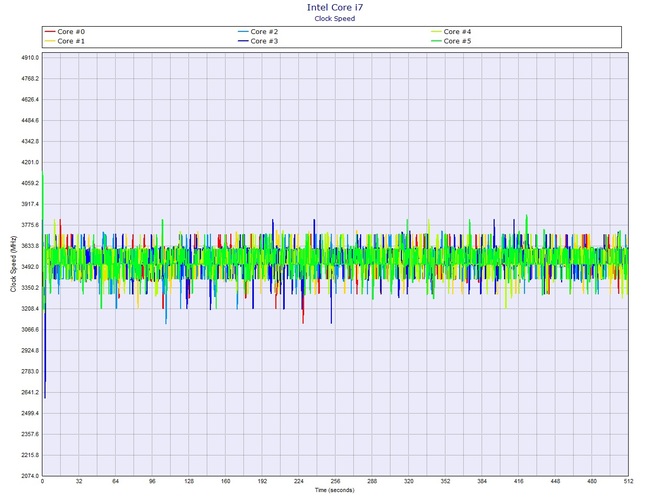Click the 384 x-axis time label

(x=482, y=481)
